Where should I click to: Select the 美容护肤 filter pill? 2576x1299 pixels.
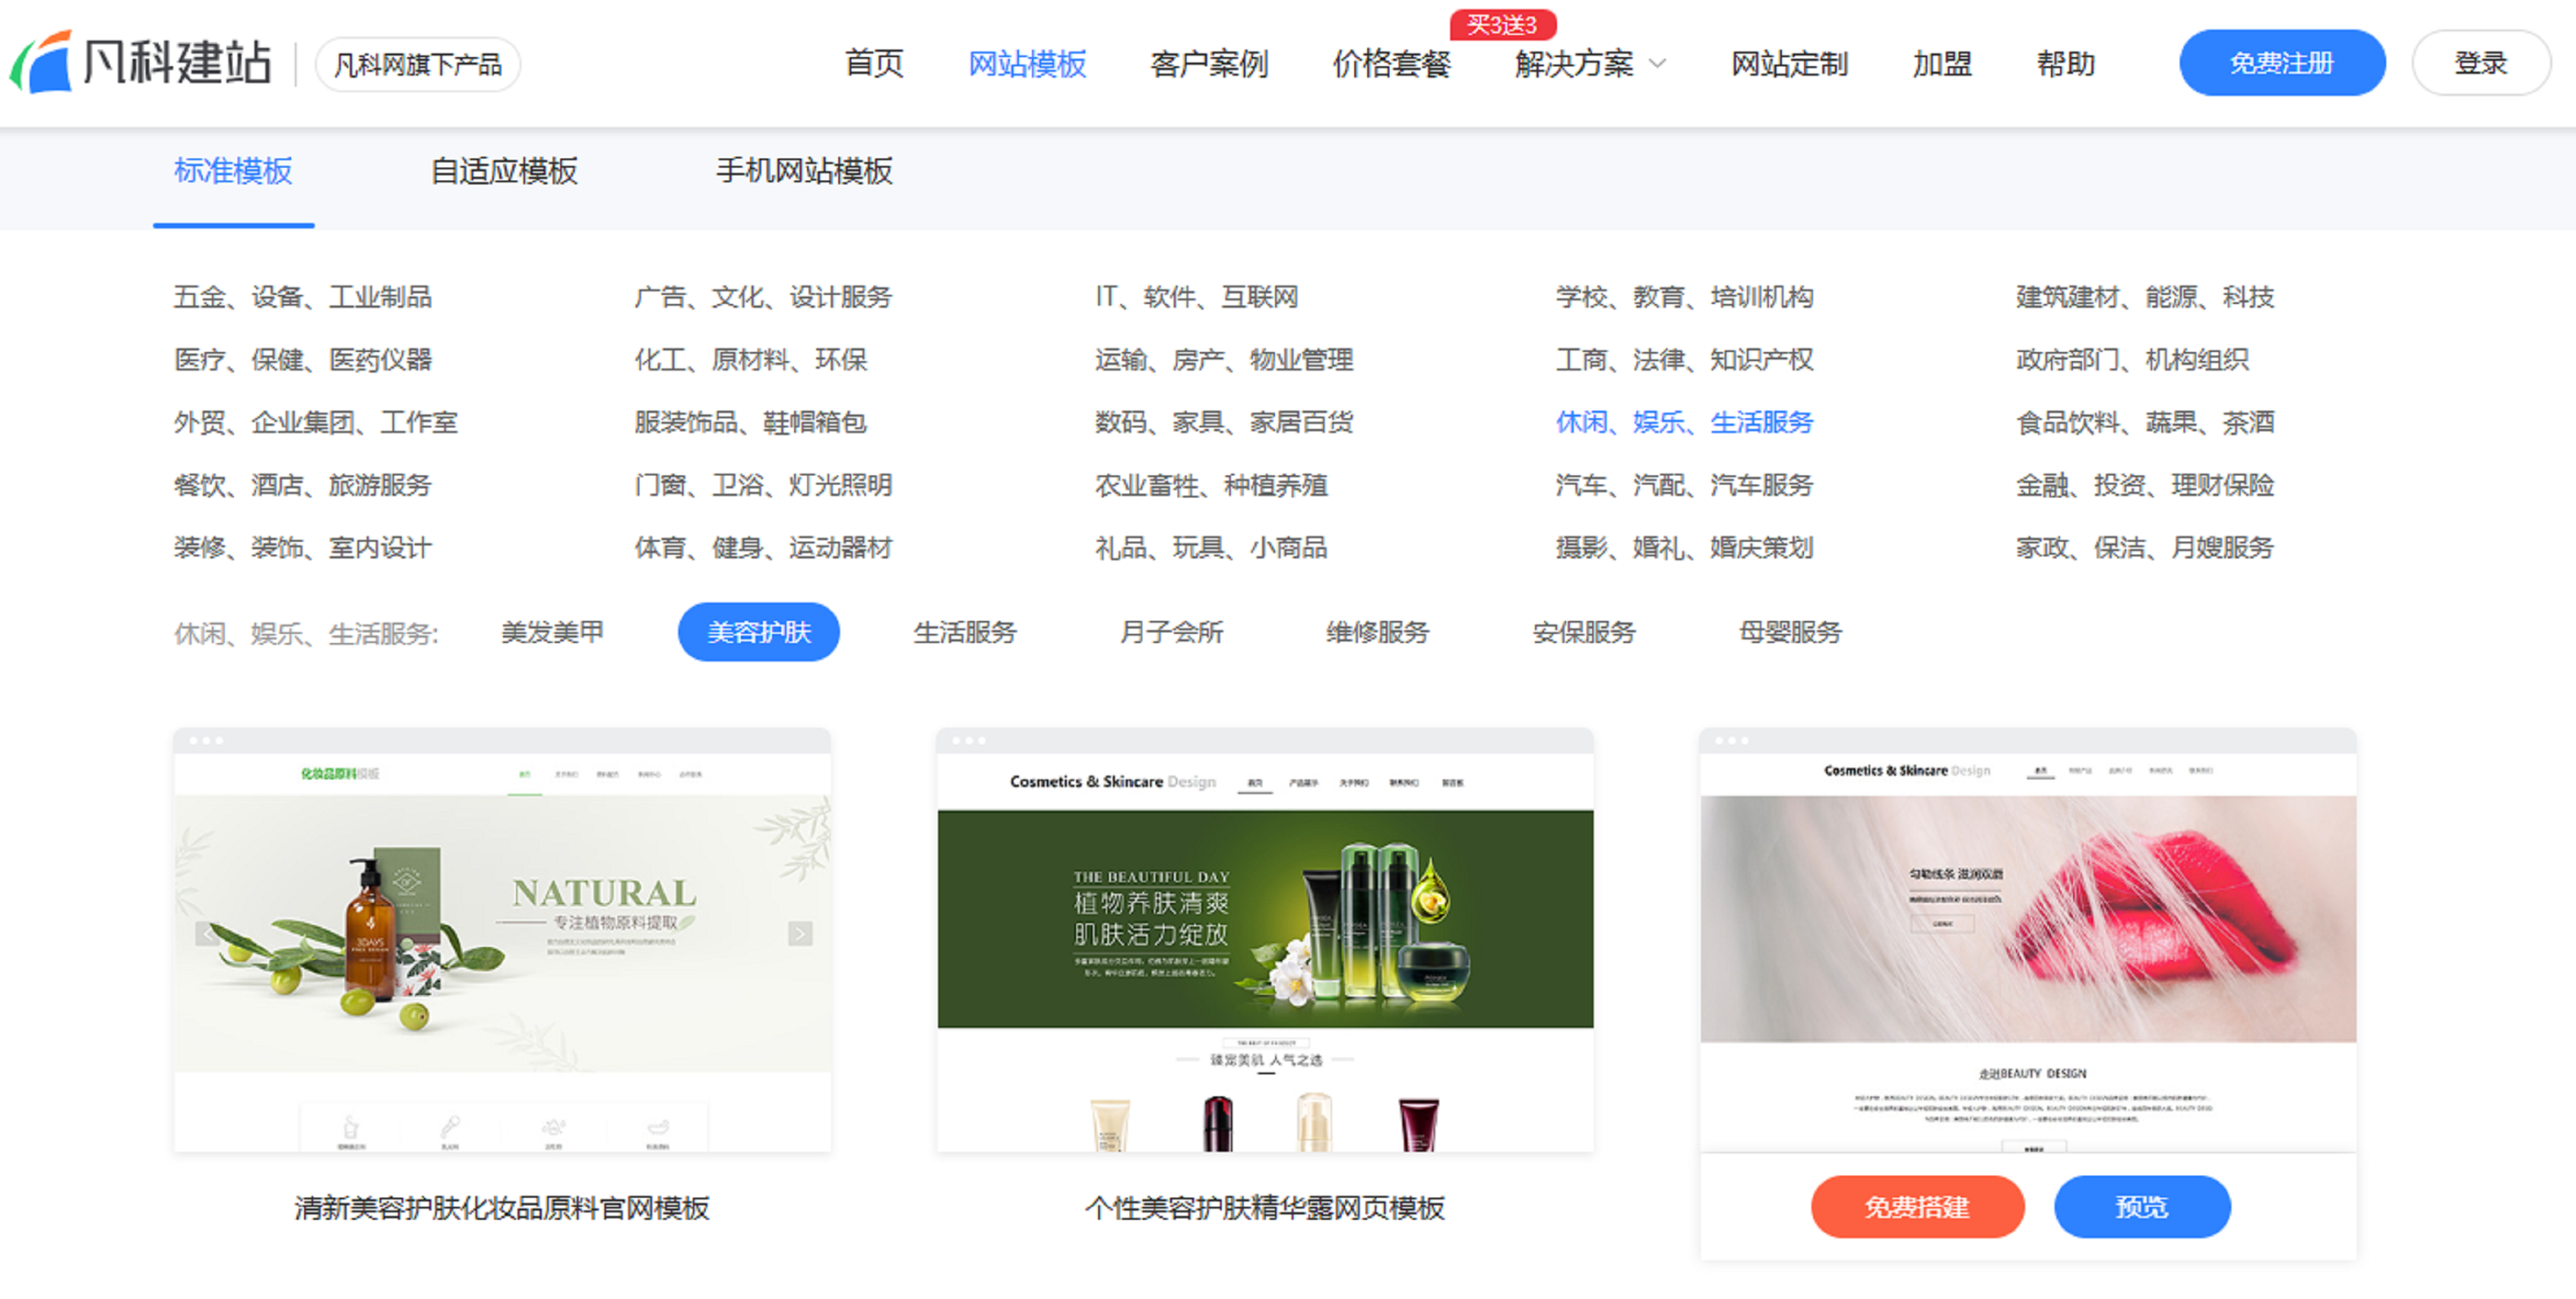coord(759,632)
